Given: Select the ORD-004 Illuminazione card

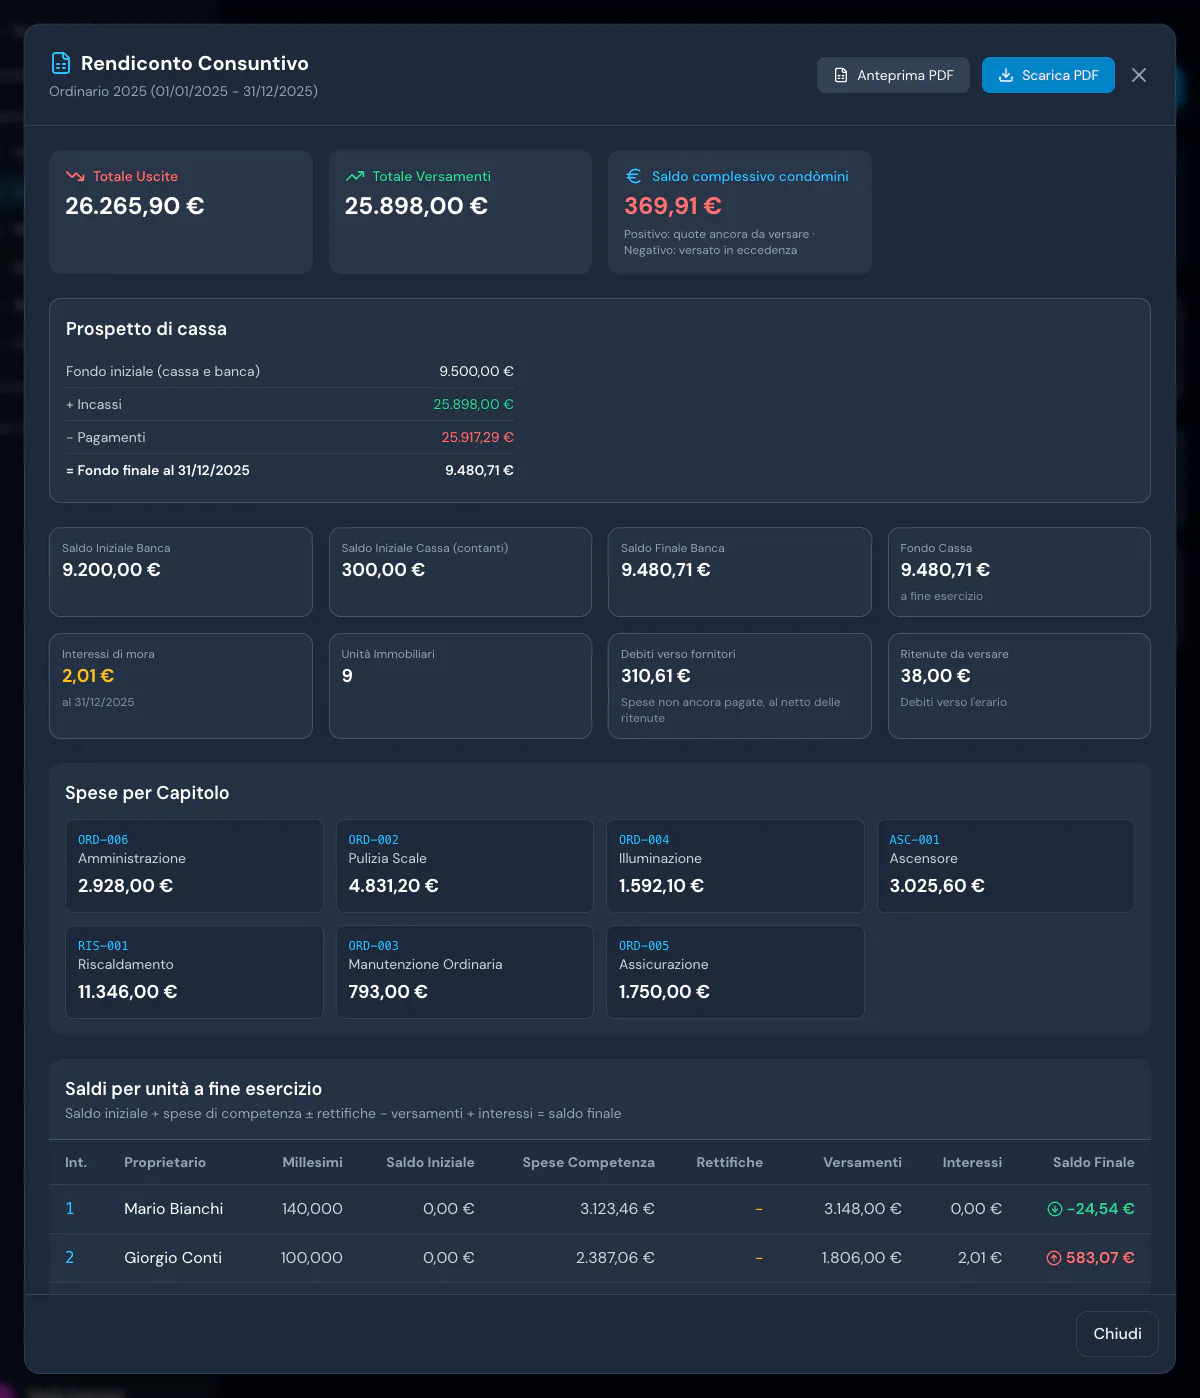Looking at the screenshot, I should 735,866.
